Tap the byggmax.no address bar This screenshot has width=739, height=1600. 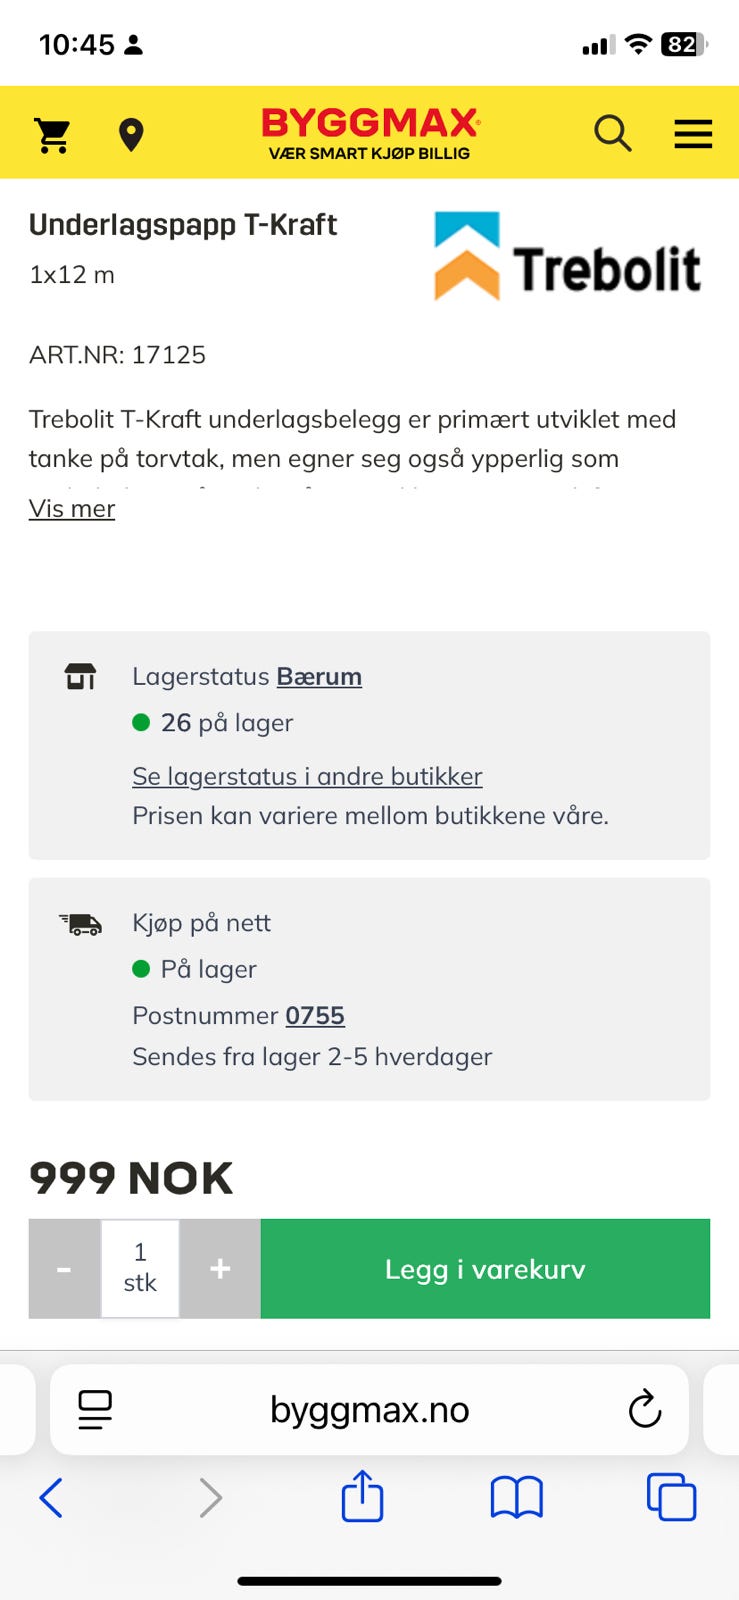pos(369,1410)
